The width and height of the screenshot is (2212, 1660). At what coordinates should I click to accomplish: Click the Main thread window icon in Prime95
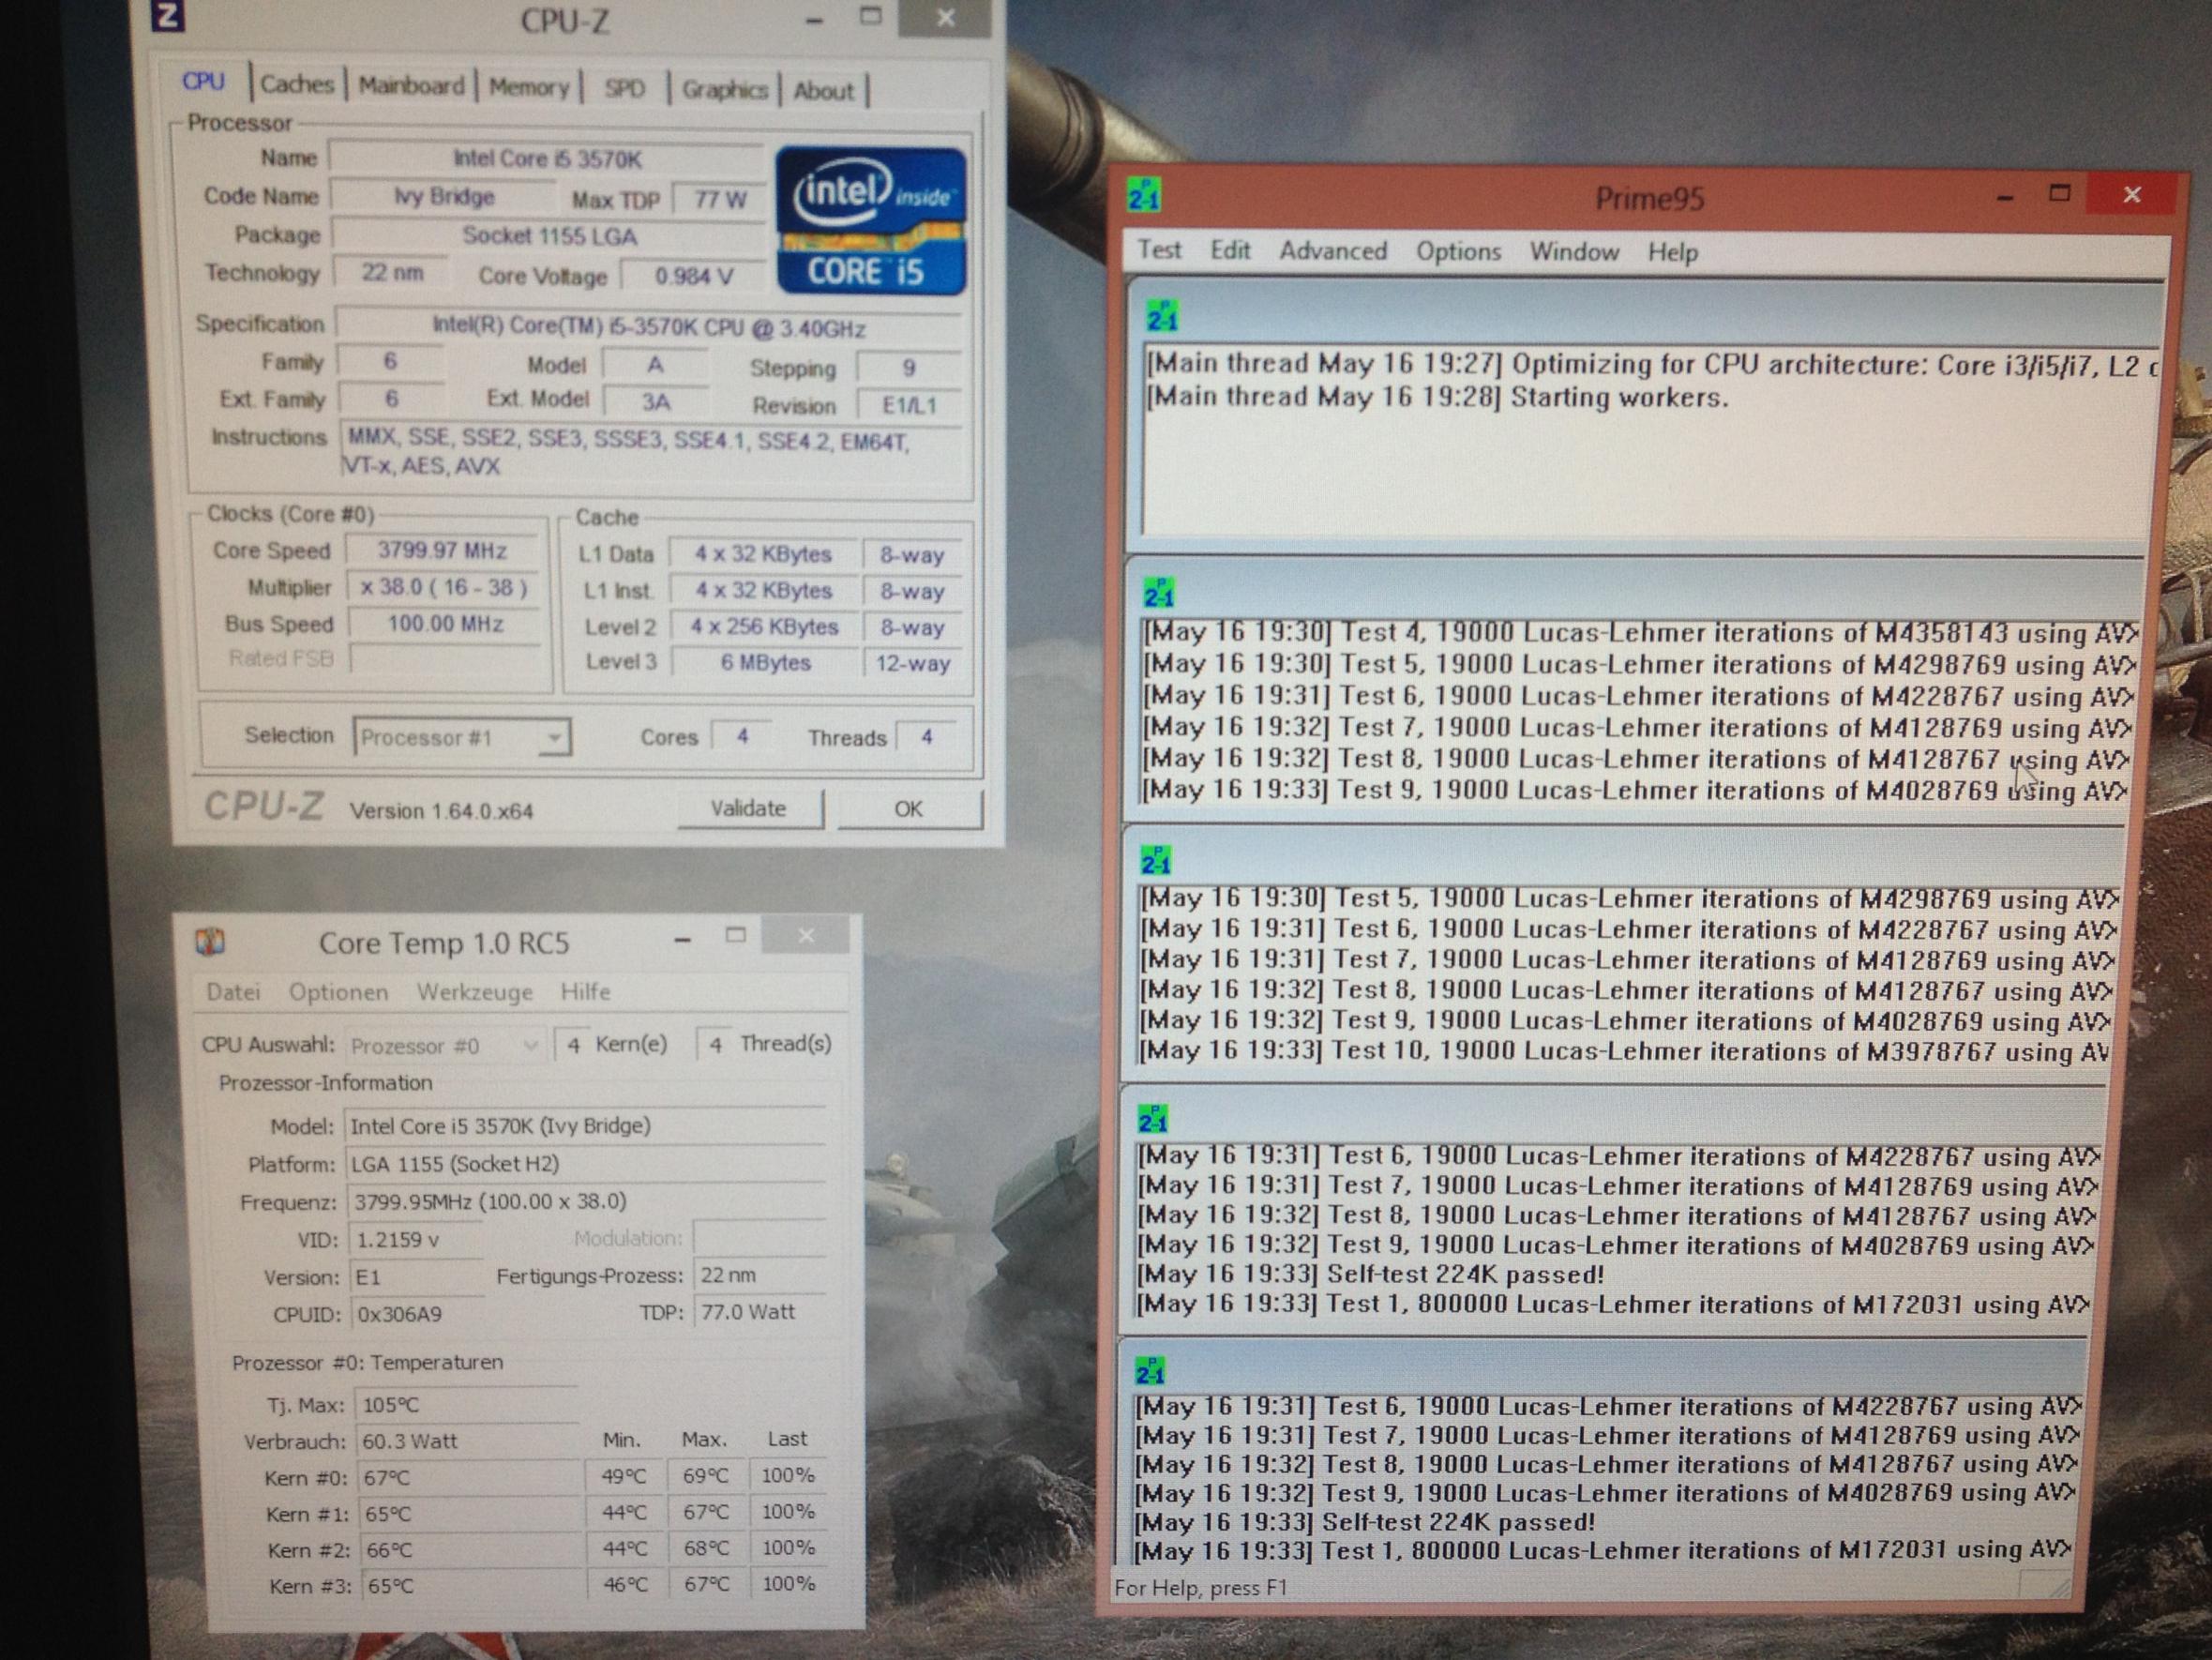pos(1162,316)
